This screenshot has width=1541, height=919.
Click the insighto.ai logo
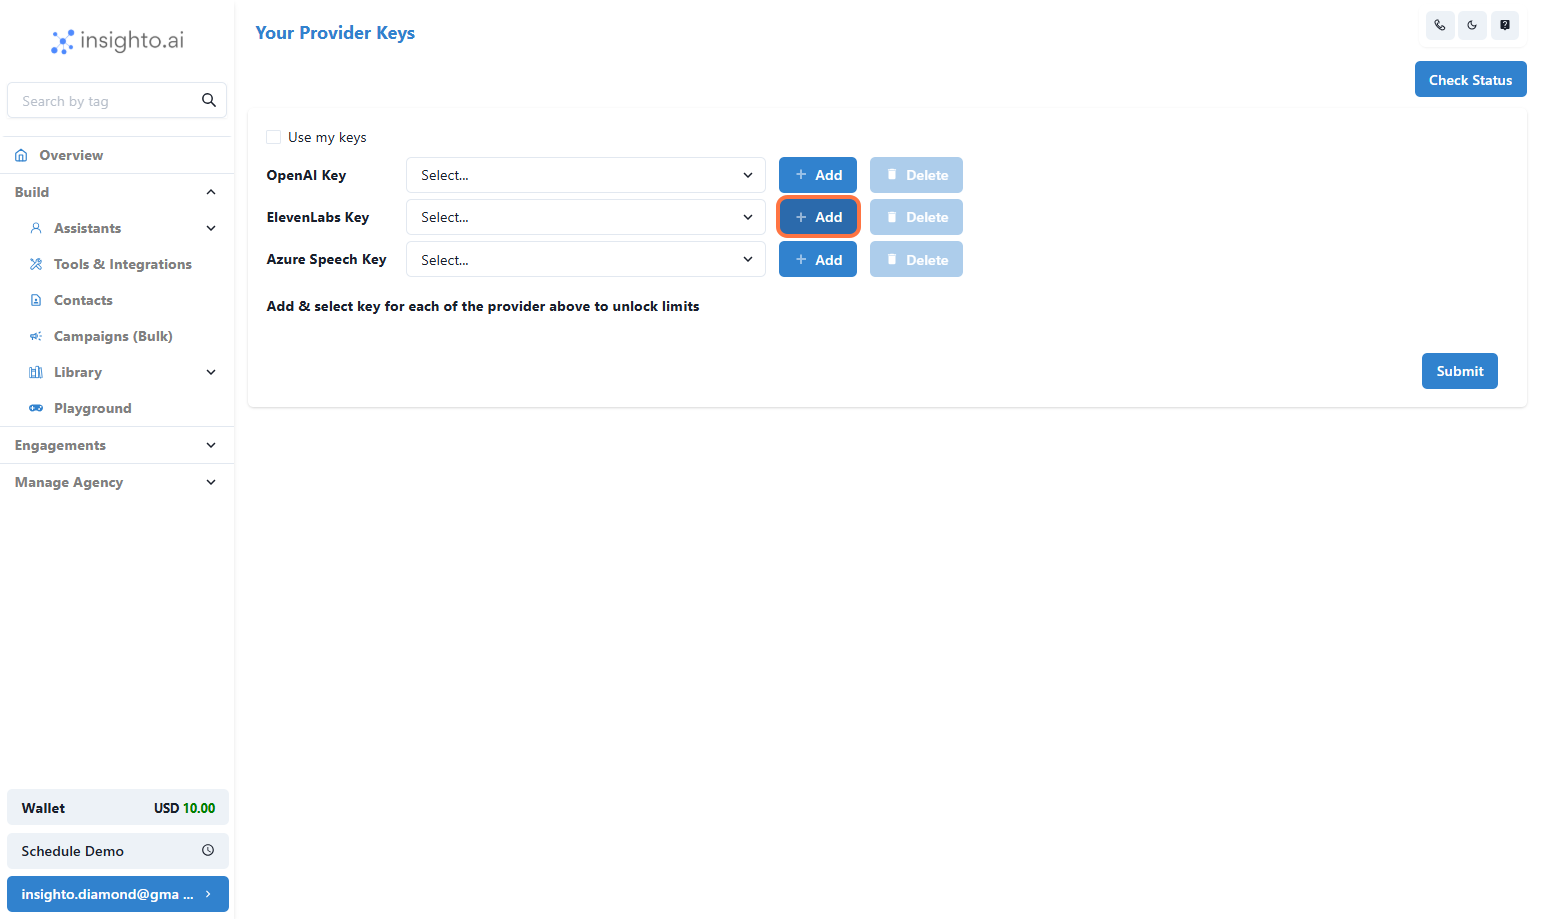(x=118, y=41)
